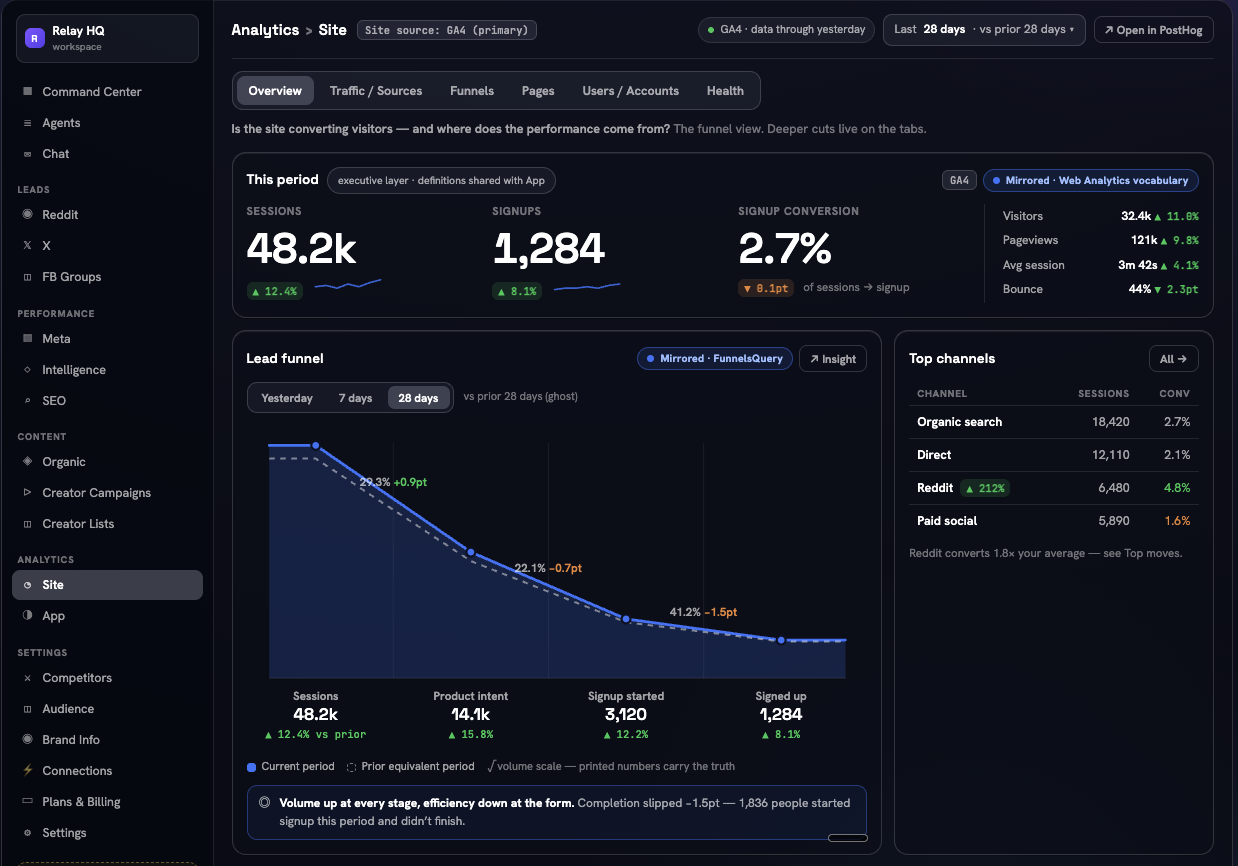The image size is (1238, 866).
Task: Click the Reddit 212% growth badge
Action: point(986,488)
